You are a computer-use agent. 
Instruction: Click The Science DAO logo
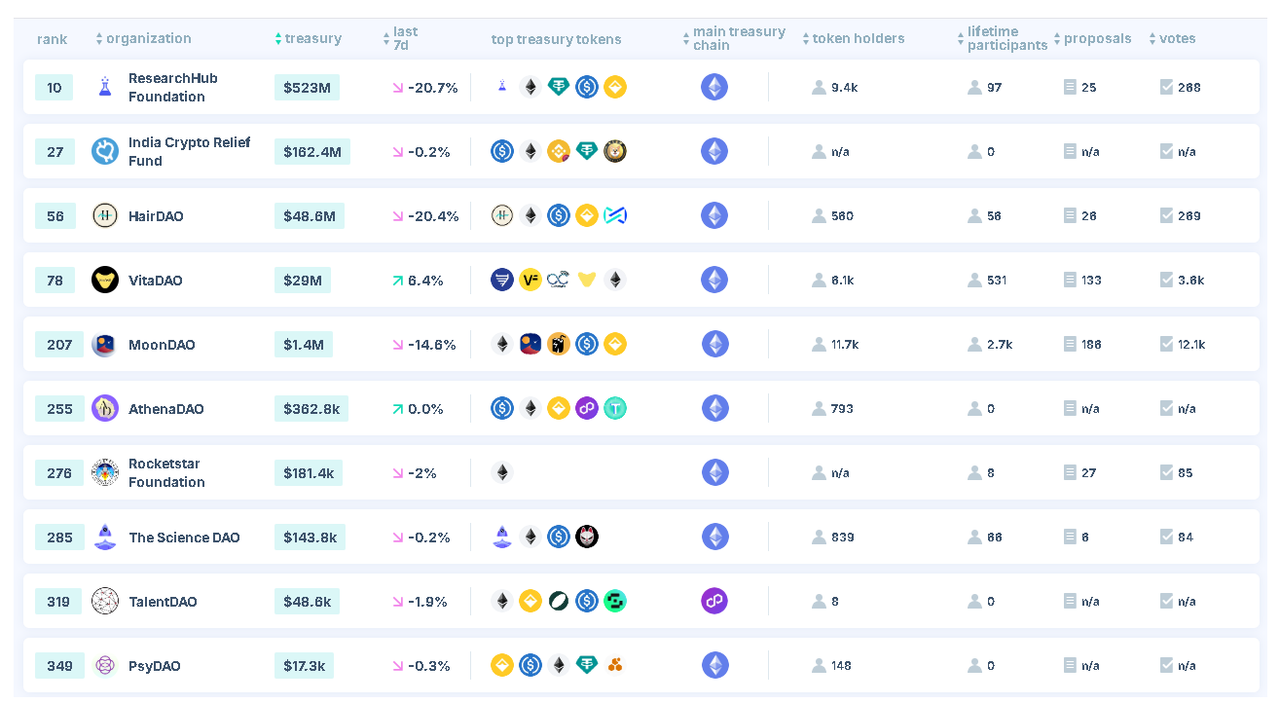[105, 537]
